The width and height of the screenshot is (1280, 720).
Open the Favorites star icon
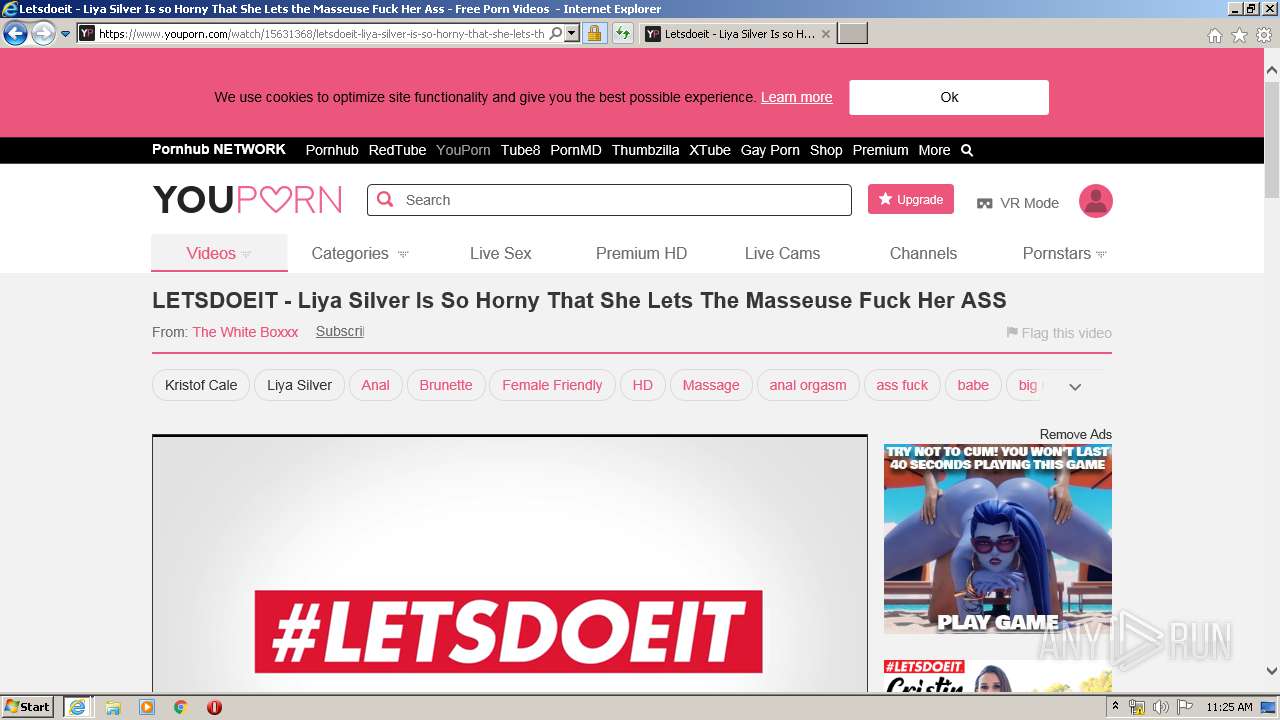click(1239, 35)
